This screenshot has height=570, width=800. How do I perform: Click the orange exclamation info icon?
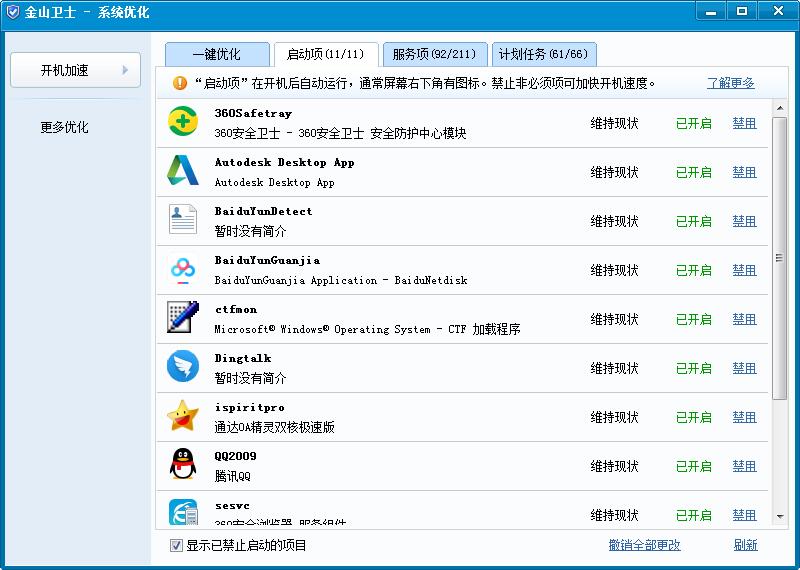click(180, 83)
